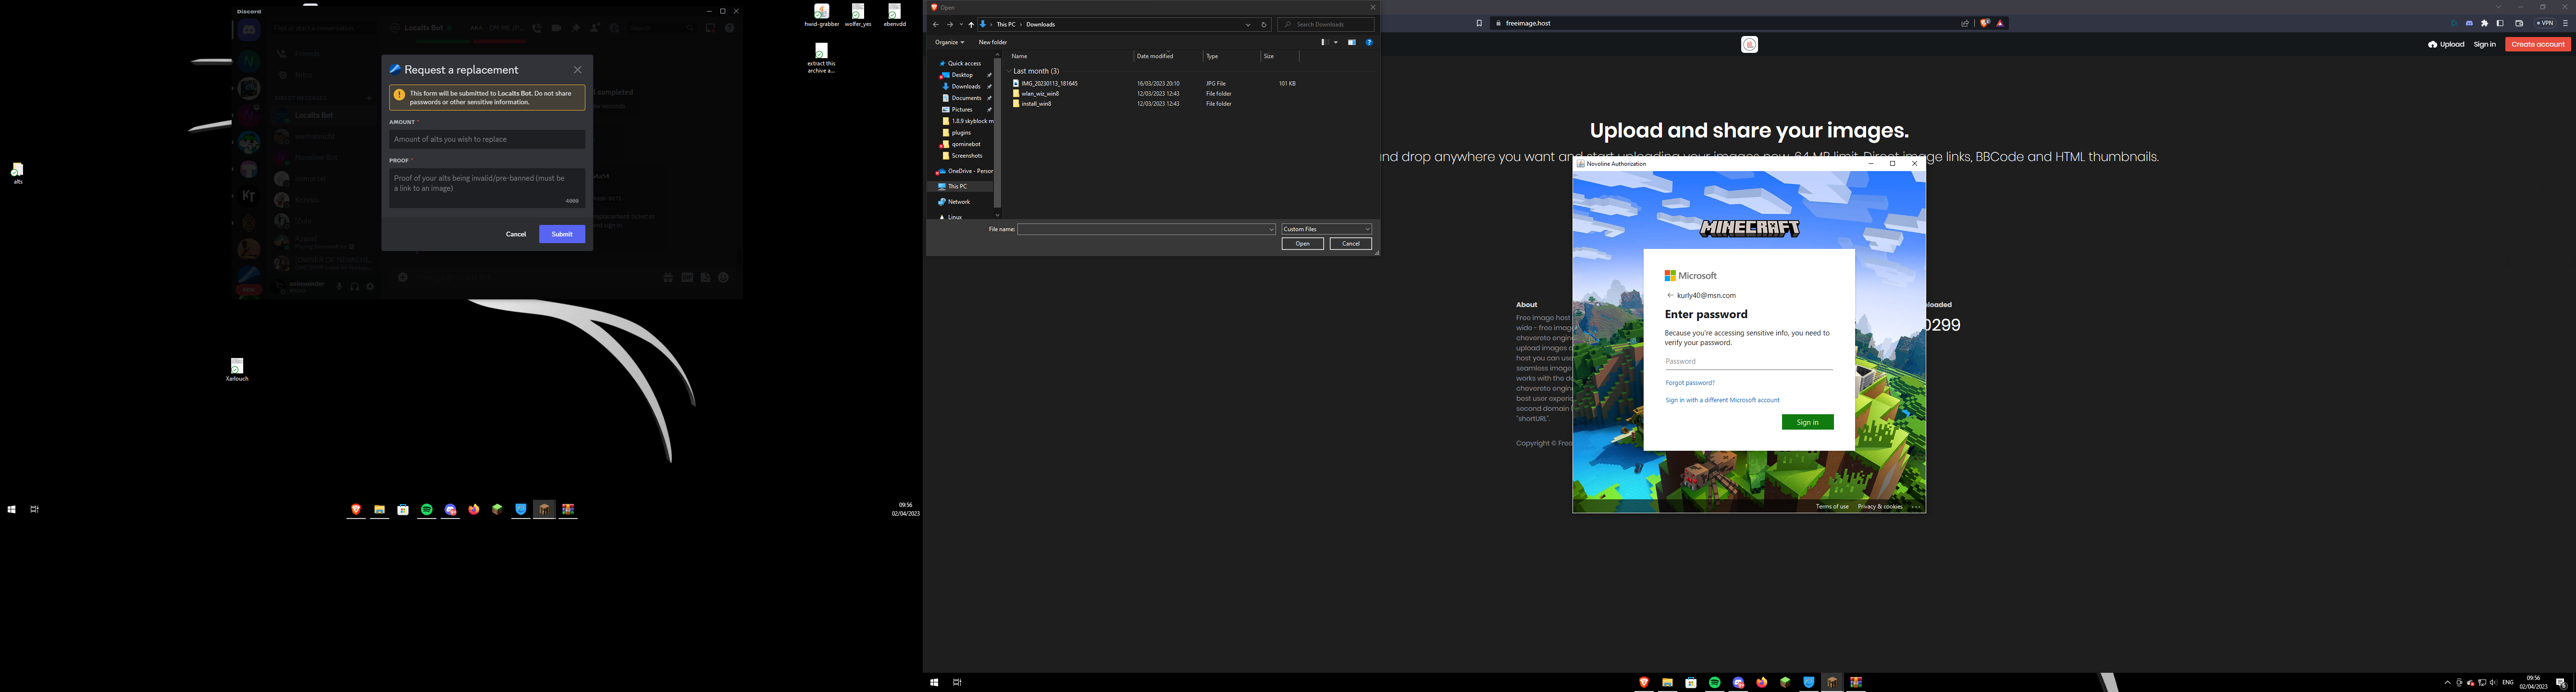Click the Forgot password link
This screenshot has height=692, width=2576.
[x=1689, y=382]
